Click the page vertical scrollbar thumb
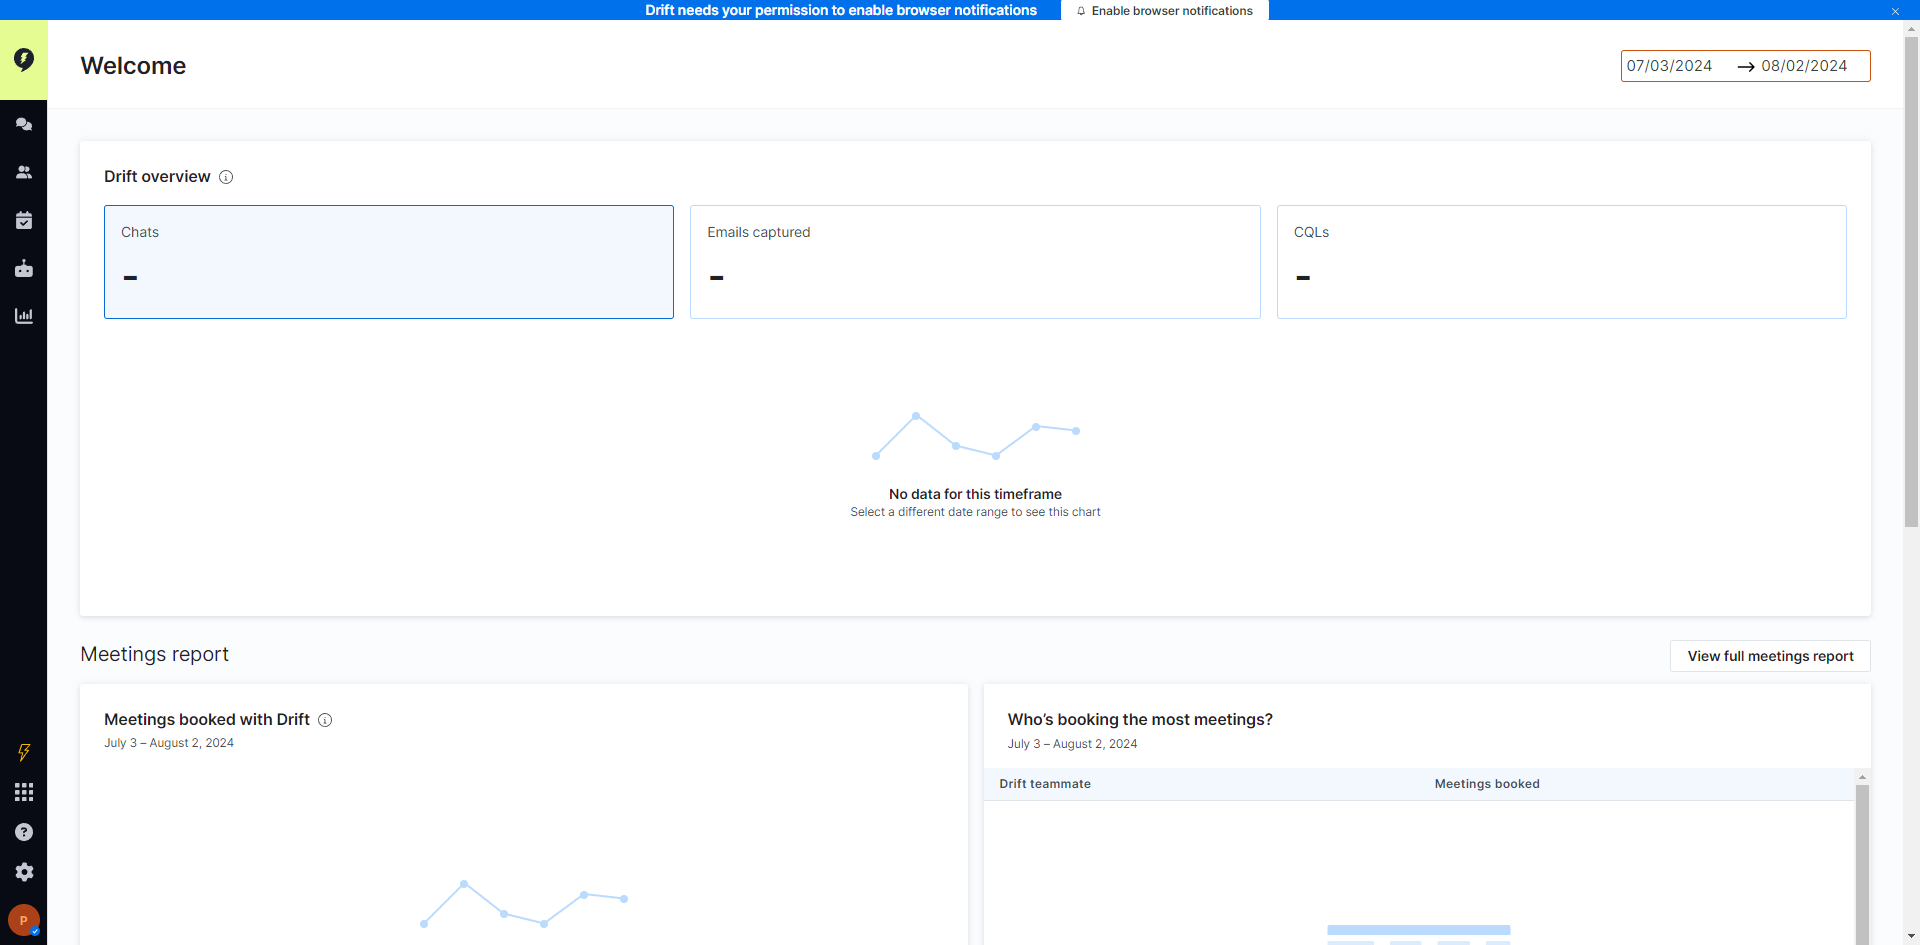The height and width of the screenshot is (945, 1920). [x=1911, y=282]
